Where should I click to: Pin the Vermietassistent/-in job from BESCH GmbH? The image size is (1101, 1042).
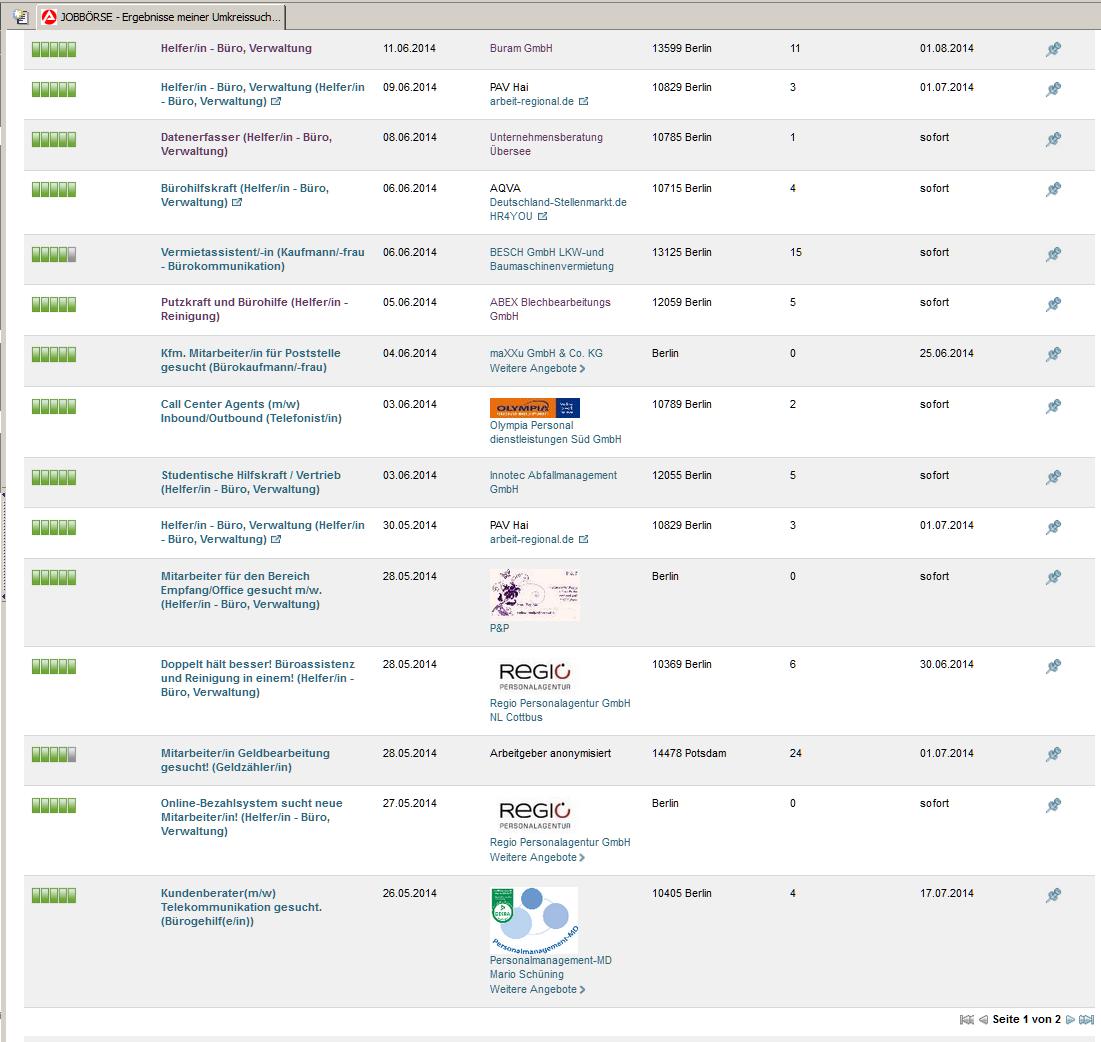pos(1053,255)
